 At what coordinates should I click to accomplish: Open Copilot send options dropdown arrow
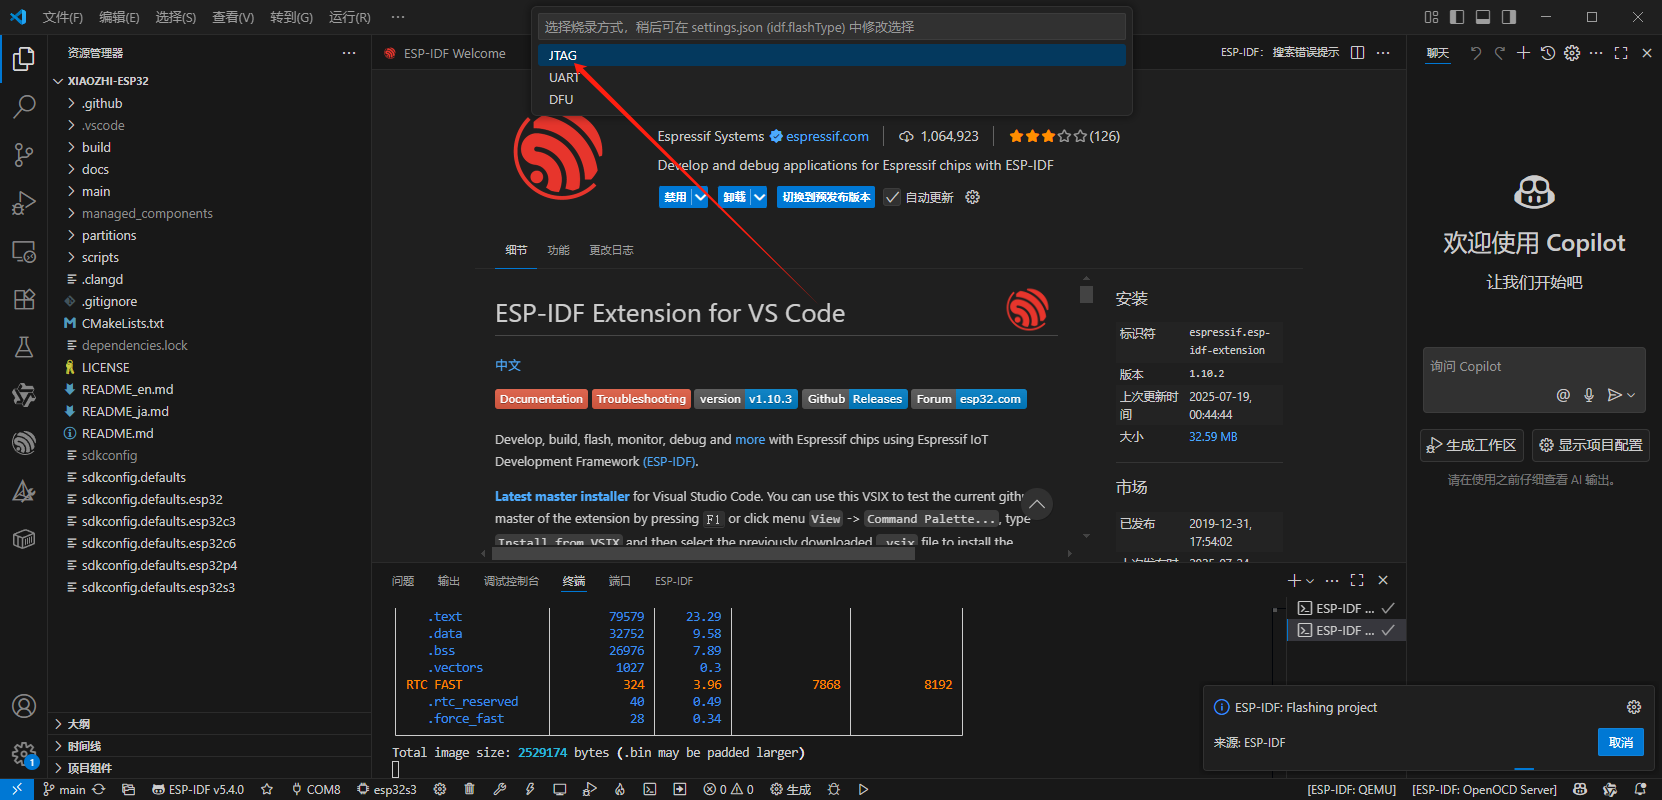[x=1631, y=395]
